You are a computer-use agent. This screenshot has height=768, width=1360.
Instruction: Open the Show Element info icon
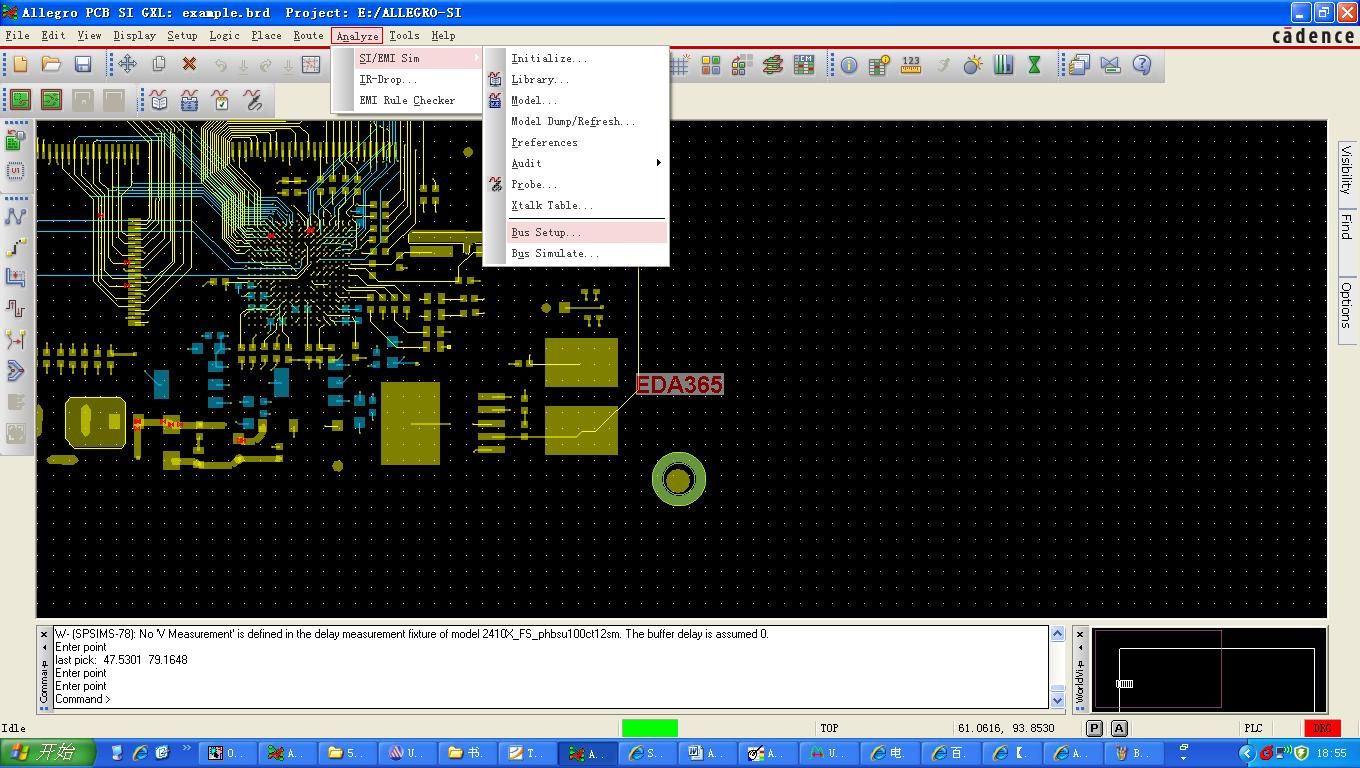848,65
